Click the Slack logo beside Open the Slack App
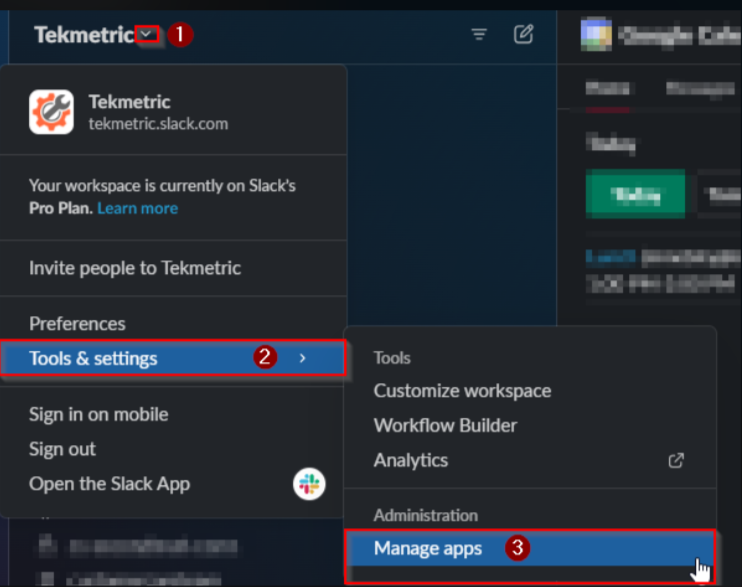 pyautogui.click(x=309, y=484)
